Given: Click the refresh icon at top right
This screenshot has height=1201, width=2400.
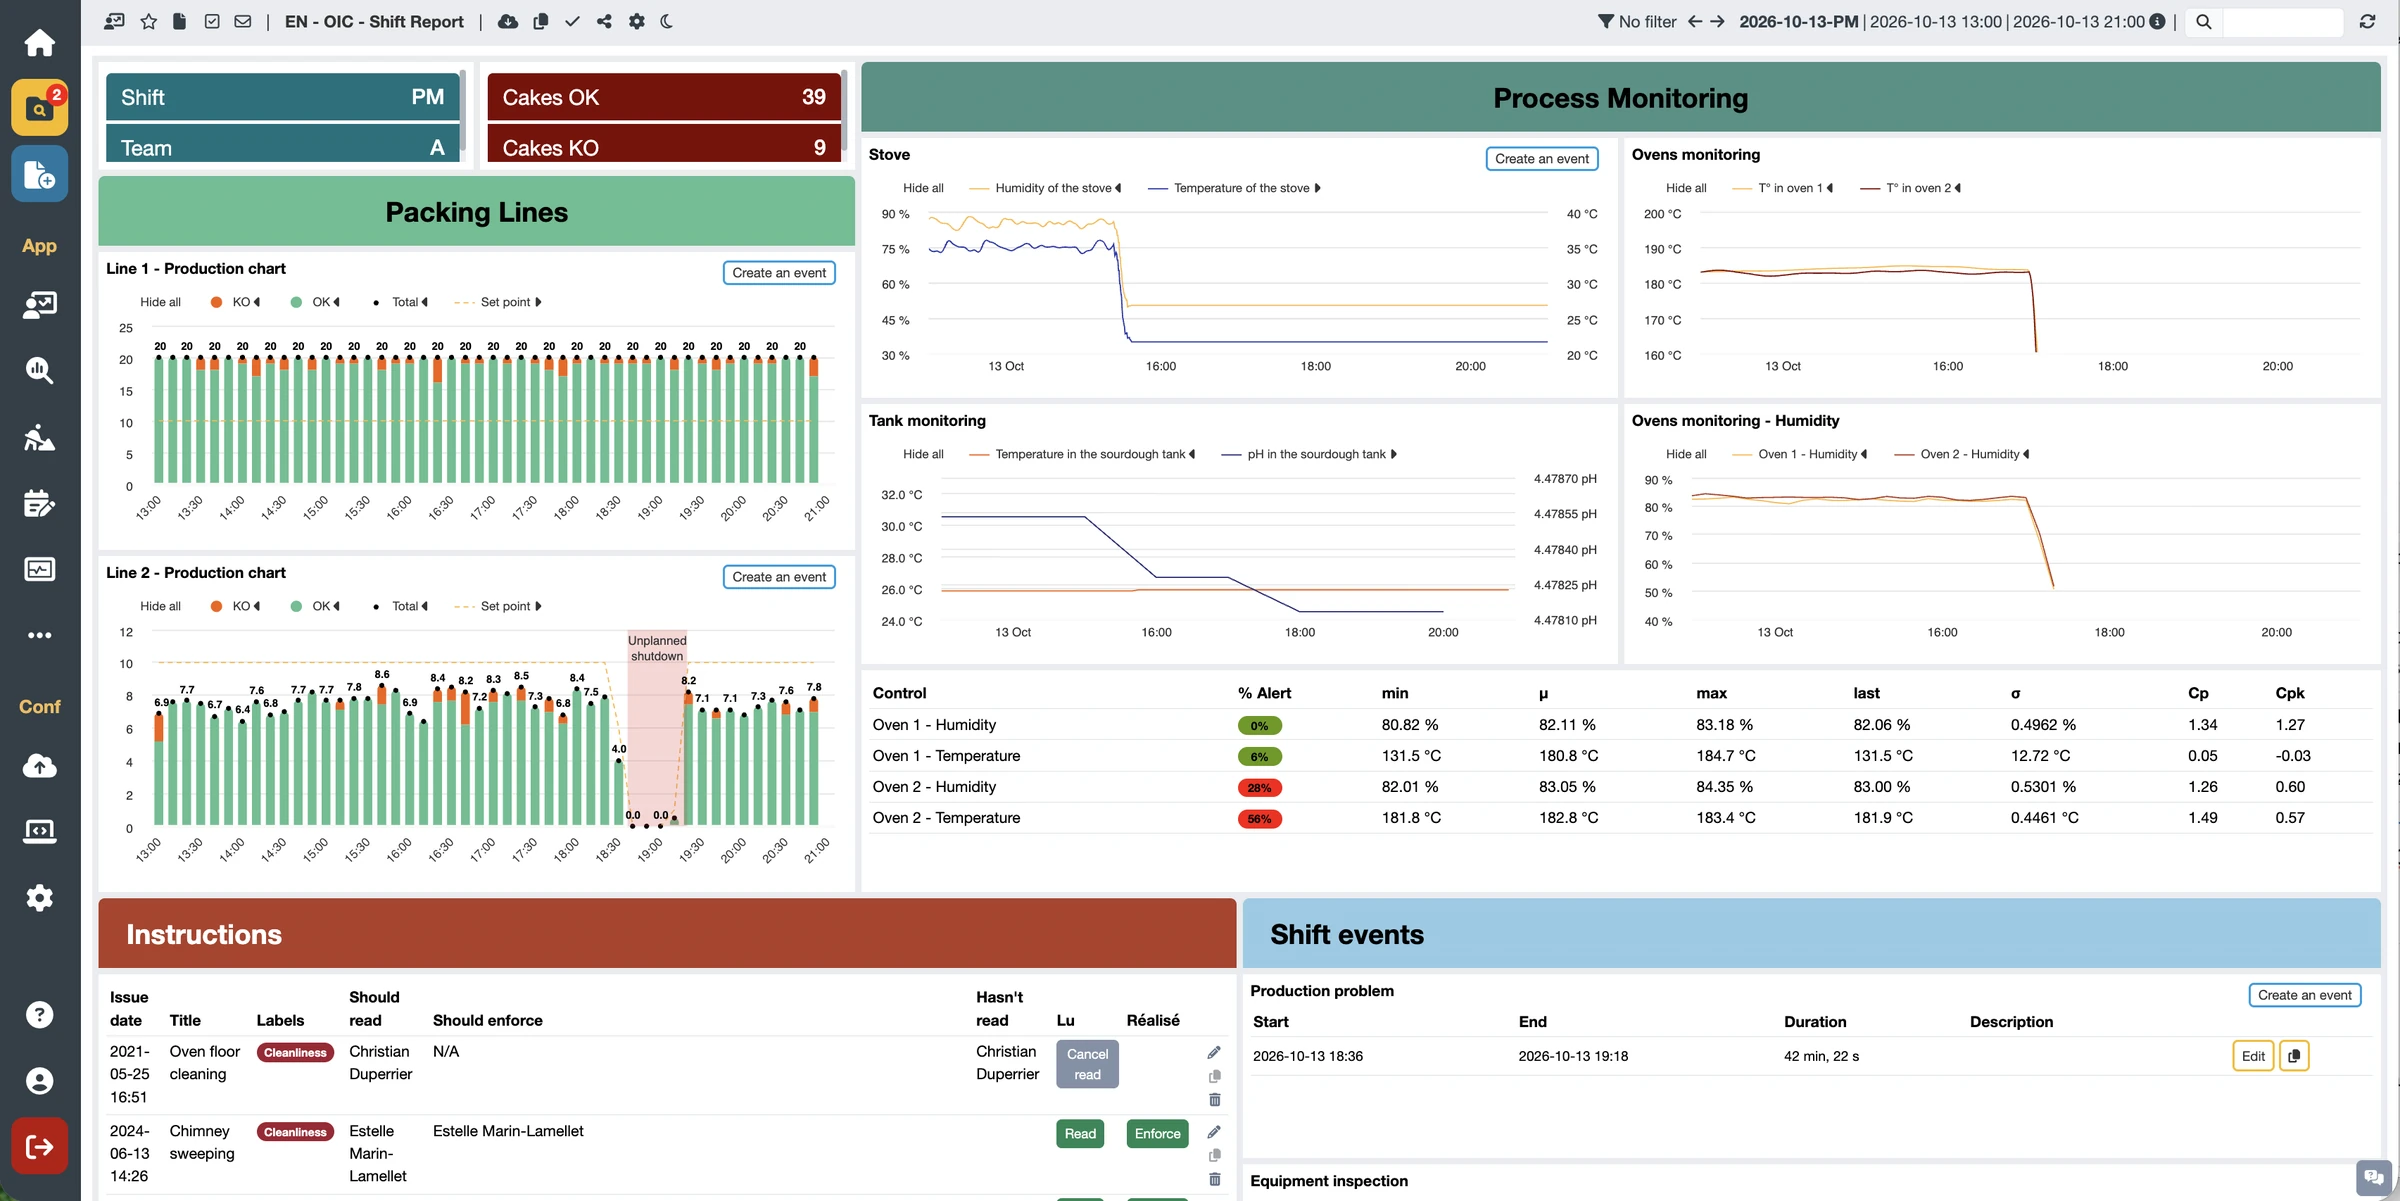Looking at the screenshot, I should coord(2367,21).
